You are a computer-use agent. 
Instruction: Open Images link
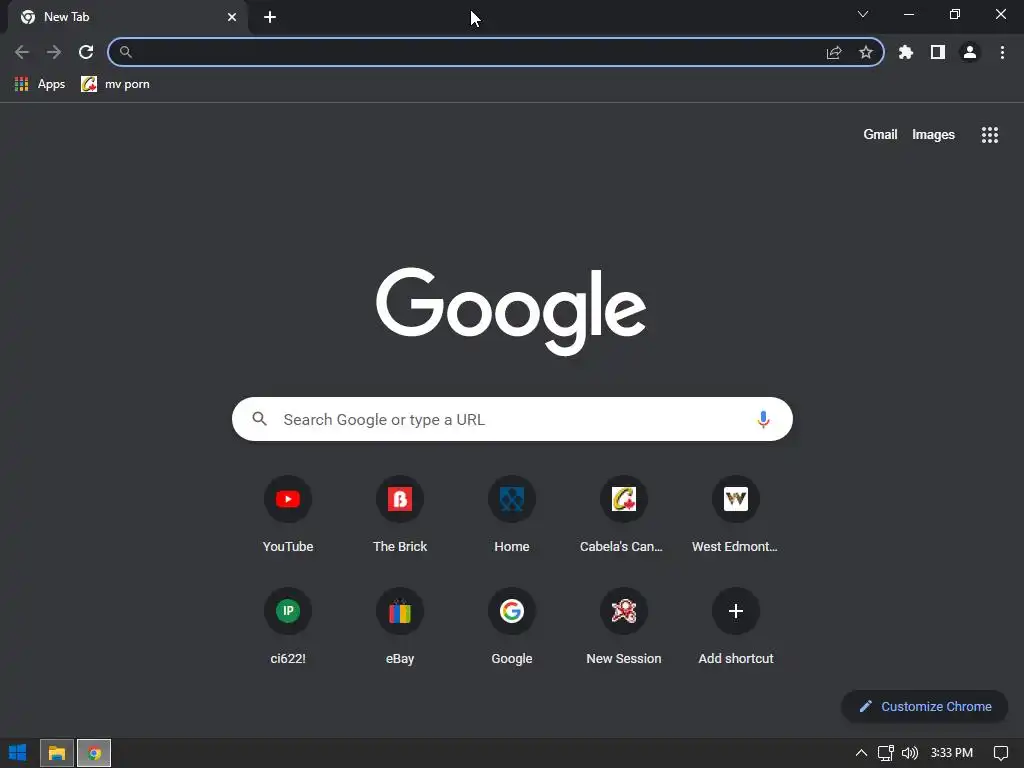click(933, 135)
